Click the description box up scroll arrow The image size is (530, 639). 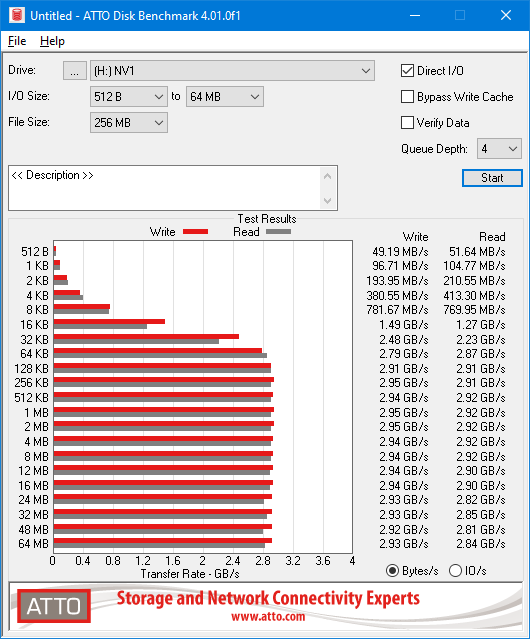328,176
